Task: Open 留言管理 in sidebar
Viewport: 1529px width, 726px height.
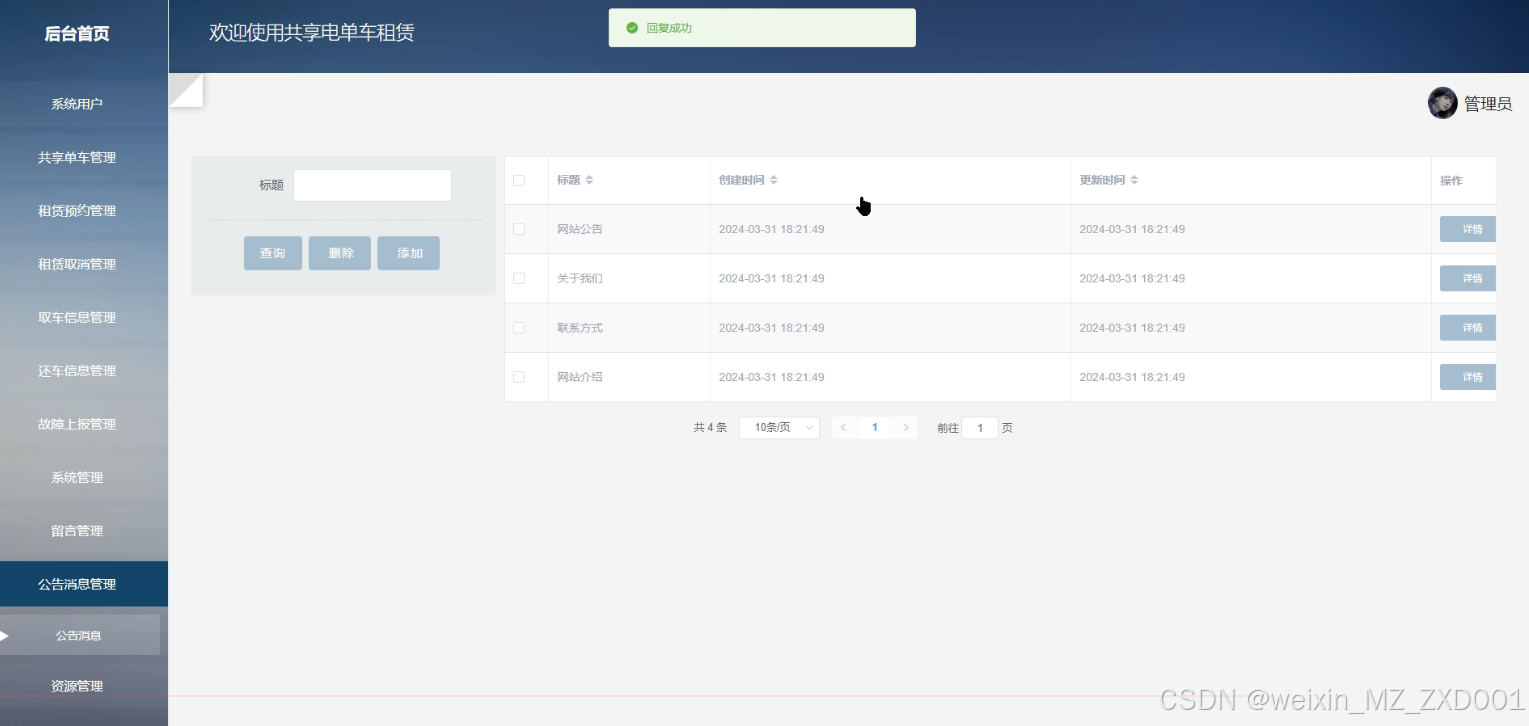Action: [77, 531]
